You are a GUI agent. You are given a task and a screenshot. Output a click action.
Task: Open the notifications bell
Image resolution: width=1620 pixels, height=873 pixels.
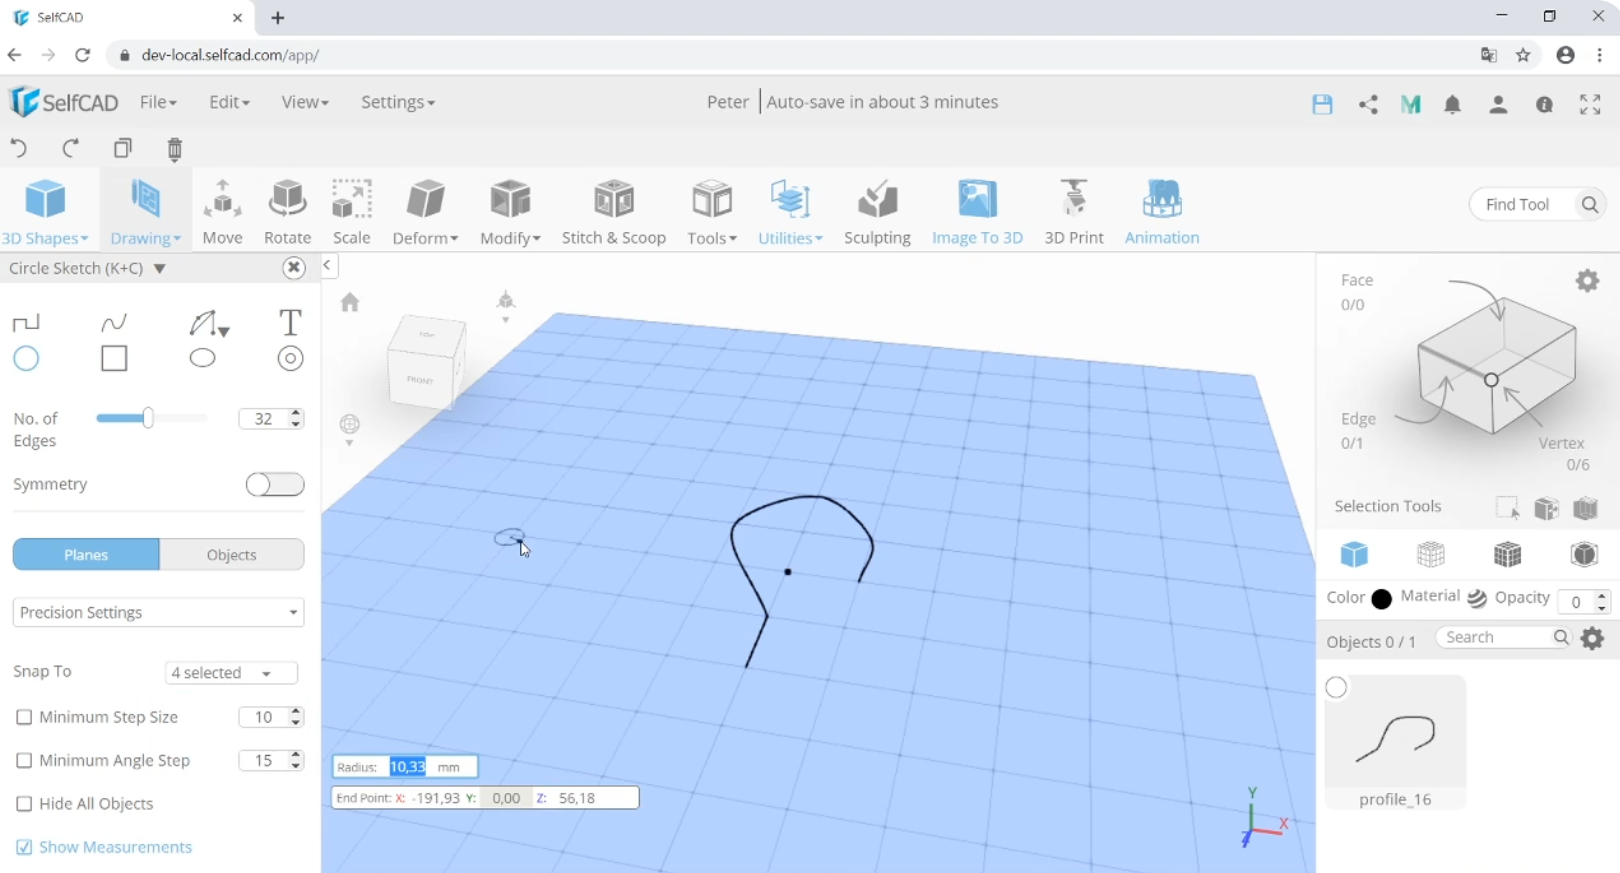(x=1452, y=104)
